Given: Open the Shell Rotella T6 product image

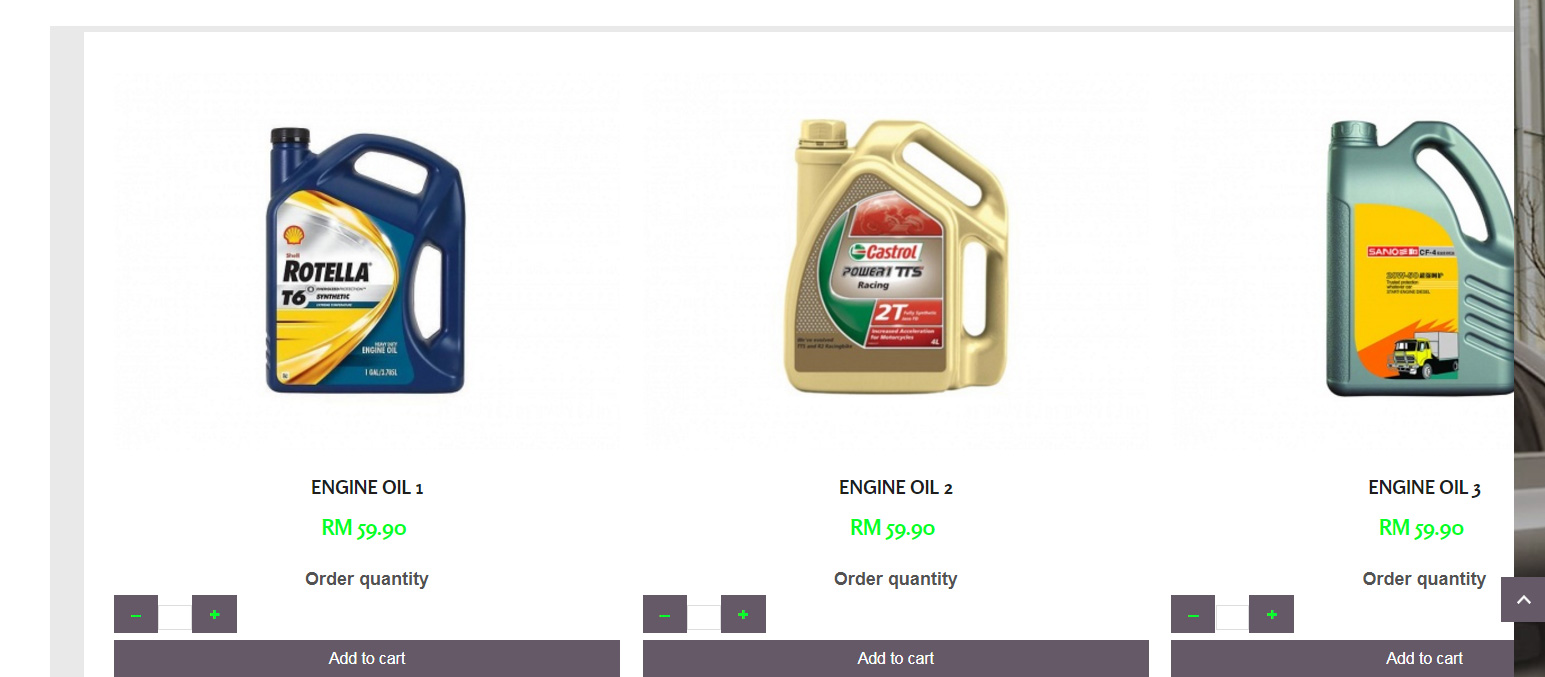Looking at the screenshot, I should (x=367, y=260).
